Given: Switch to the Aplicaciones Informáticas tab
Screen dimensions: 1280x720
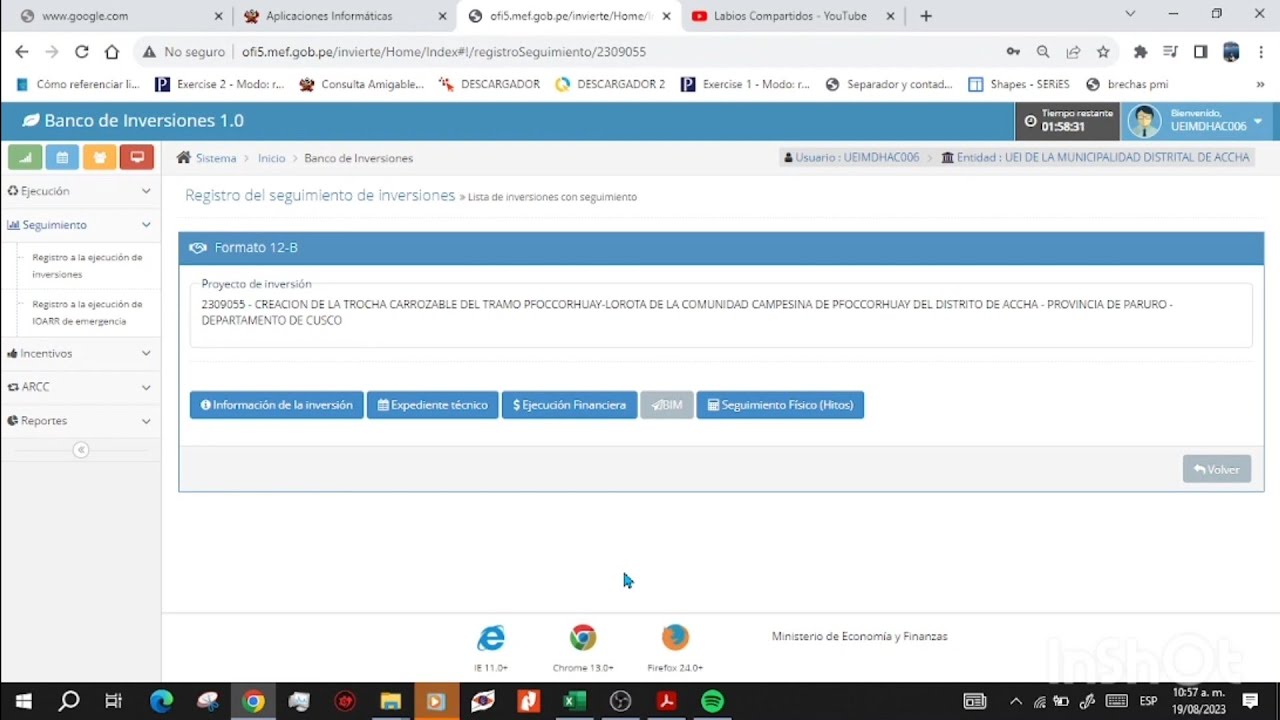Looking at the screenshot, I should click(x=345, y=16).
